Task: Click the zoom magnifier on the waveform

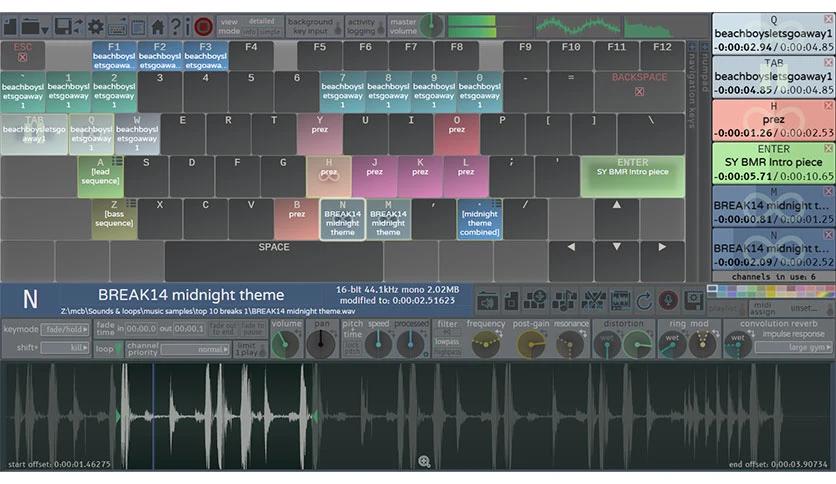Action: pos(424,462)
